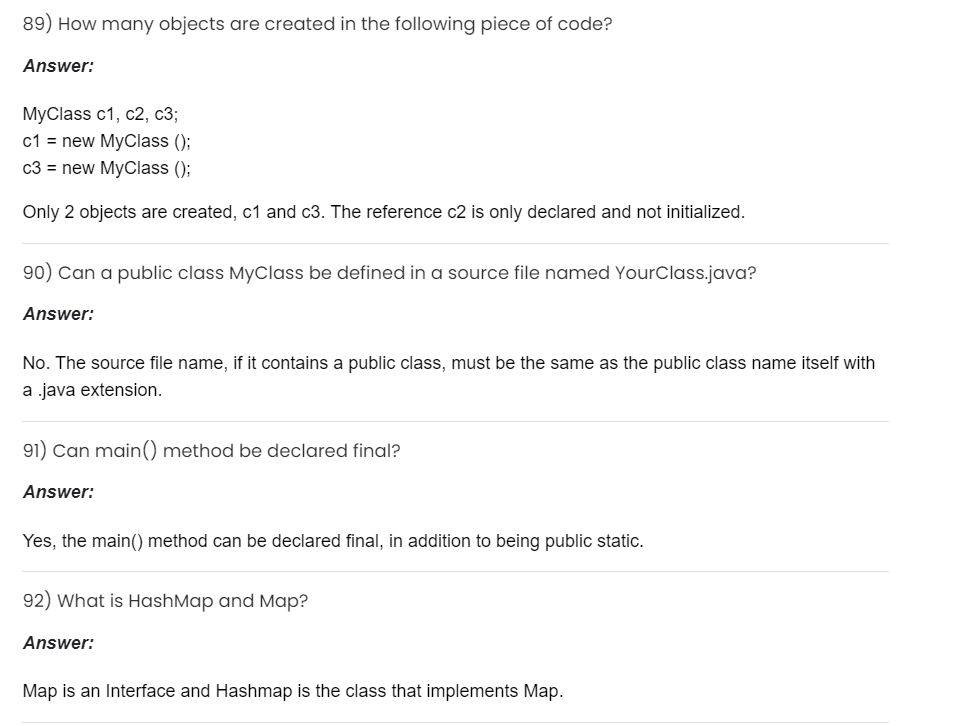Click the "Yes, the main() method" answer text
The width and height of the screenshot is (972, 726).
pos(333,541)
